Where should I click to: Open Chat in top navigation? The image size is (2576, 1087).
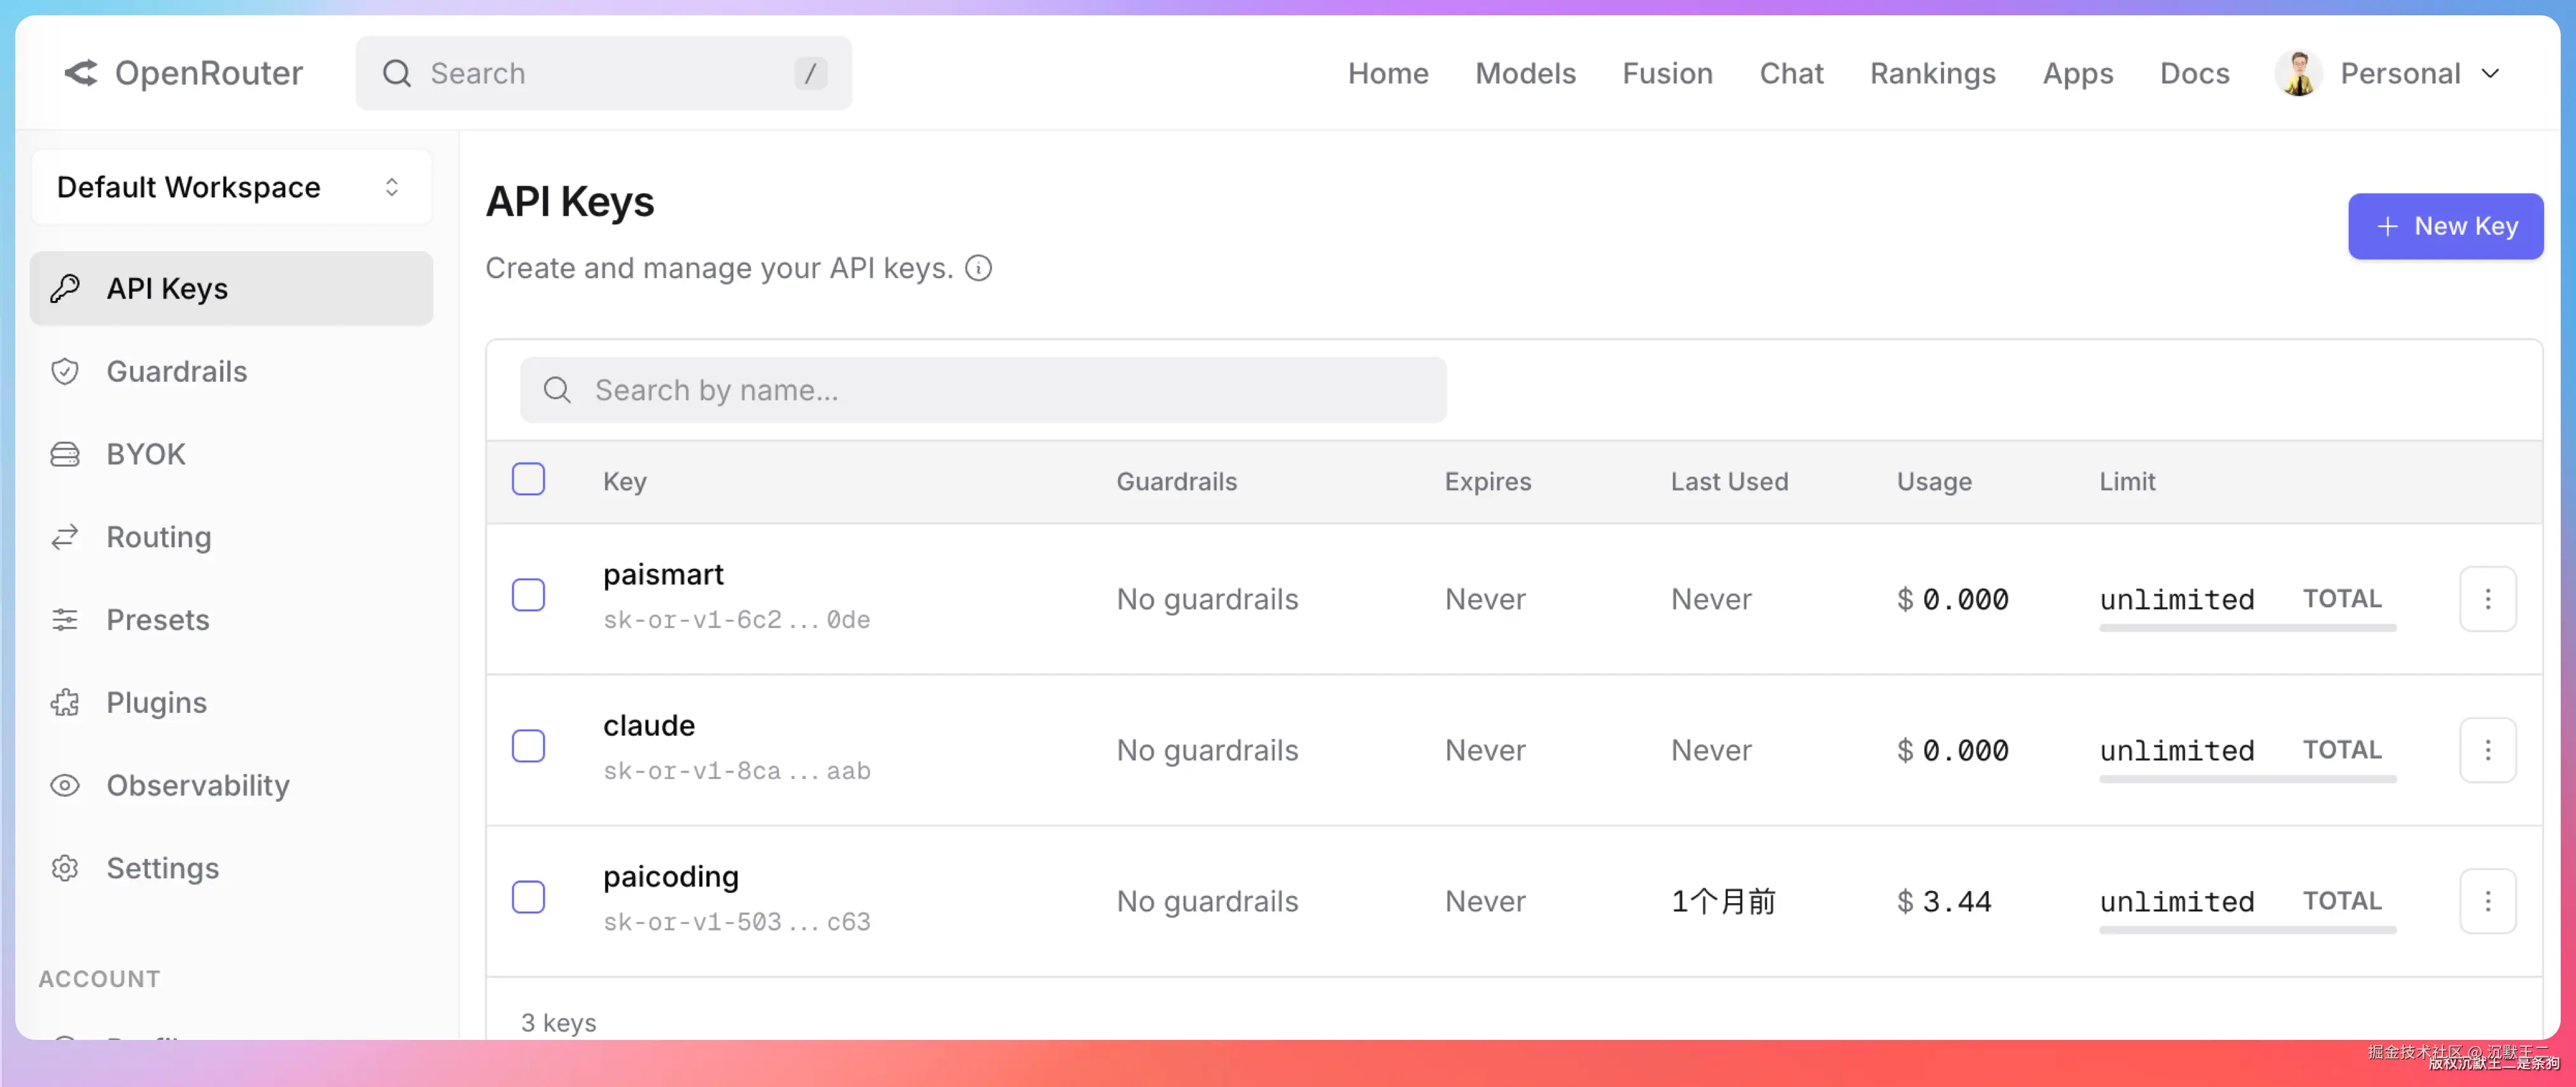tap(1792, 73)
